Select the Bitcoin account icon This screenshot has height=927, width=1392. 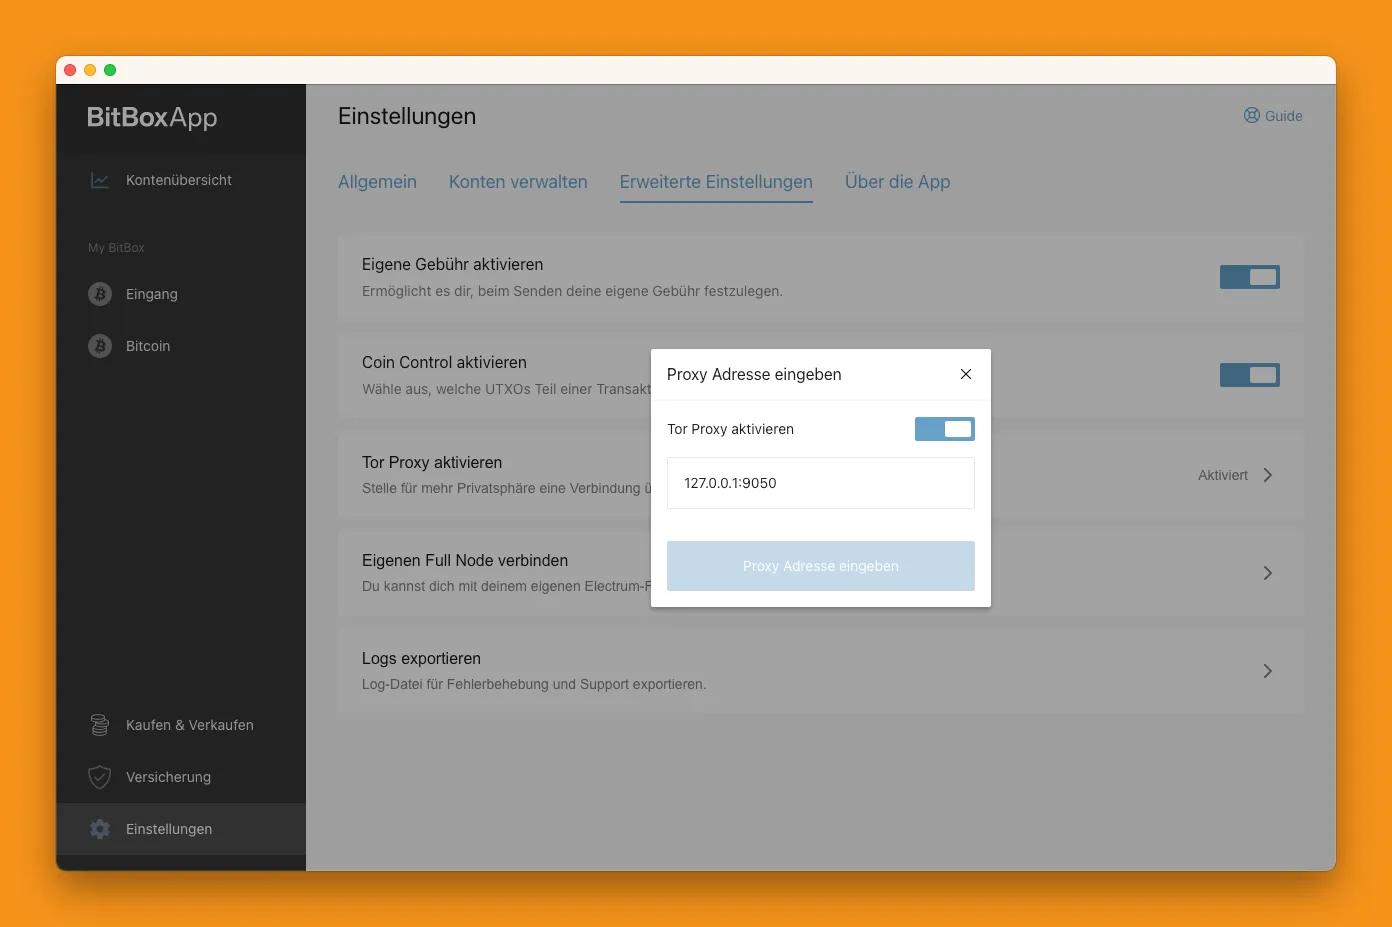click(99, 345)
